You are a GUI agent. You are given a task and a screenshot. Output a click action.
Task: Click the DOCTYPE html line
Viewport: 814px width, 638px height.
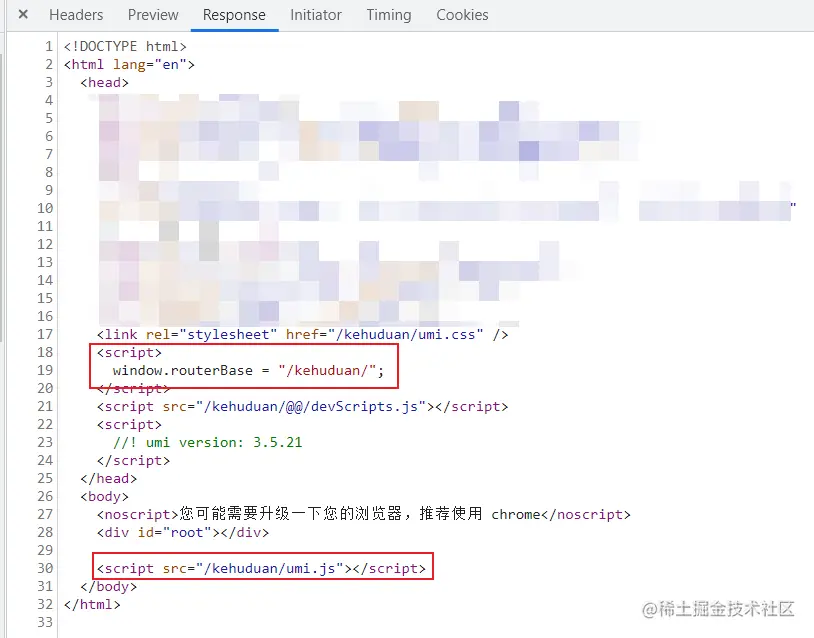click(x=125, y=47)
